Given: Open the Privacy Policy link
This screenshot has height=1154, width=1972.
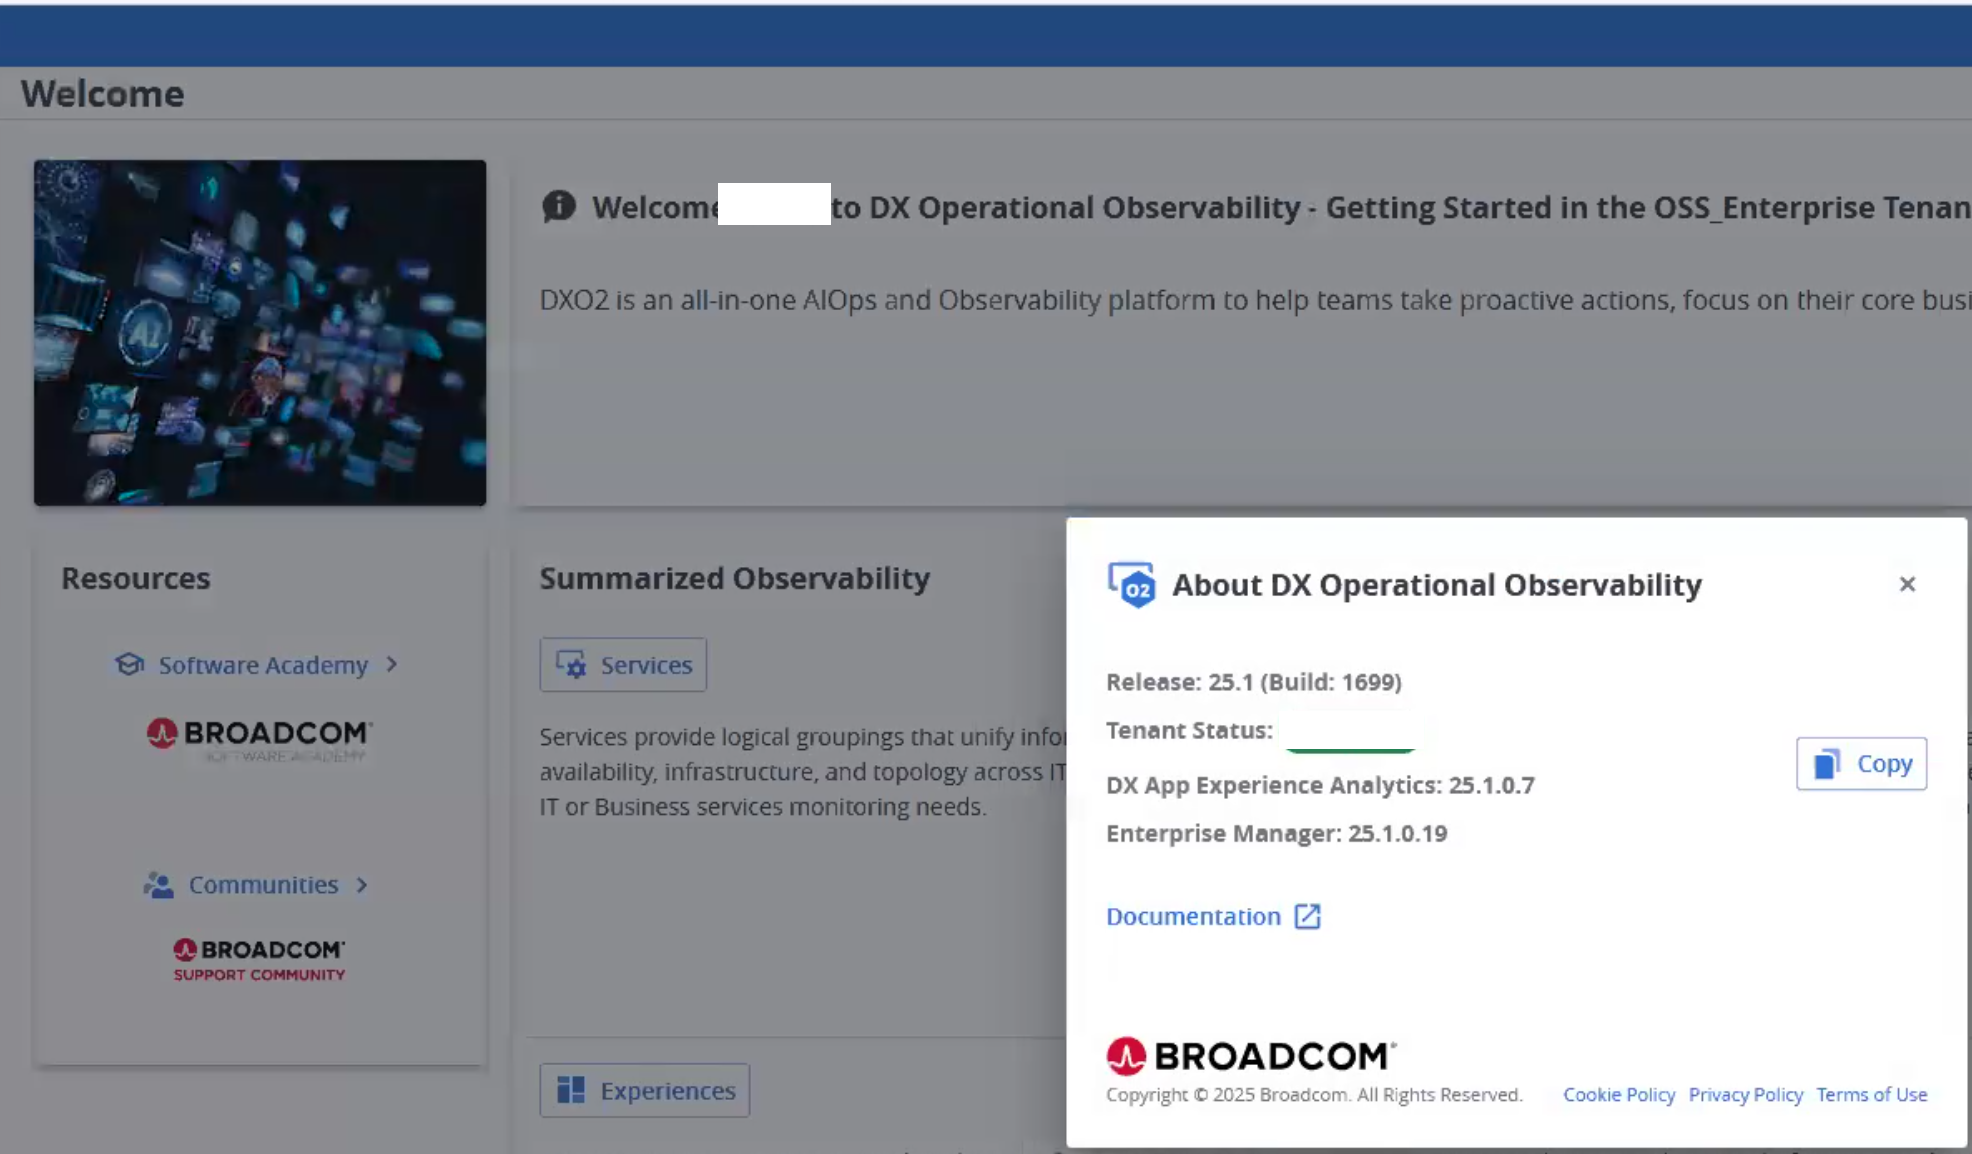Looking at the screenshot, I should [x=1745, y=1094].
